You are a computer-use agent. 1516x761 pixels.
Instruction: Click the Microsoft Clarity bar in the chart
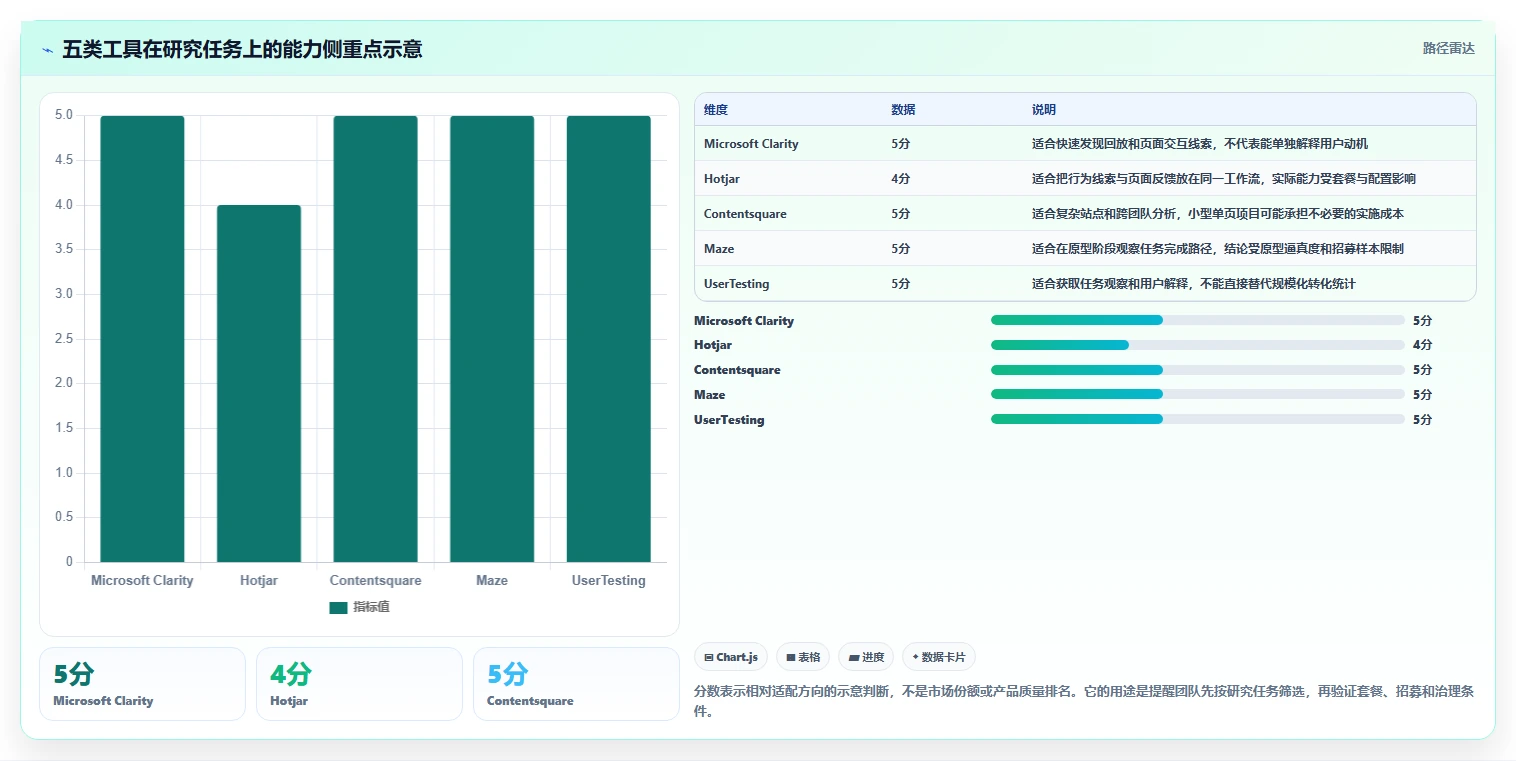(142, 339)
